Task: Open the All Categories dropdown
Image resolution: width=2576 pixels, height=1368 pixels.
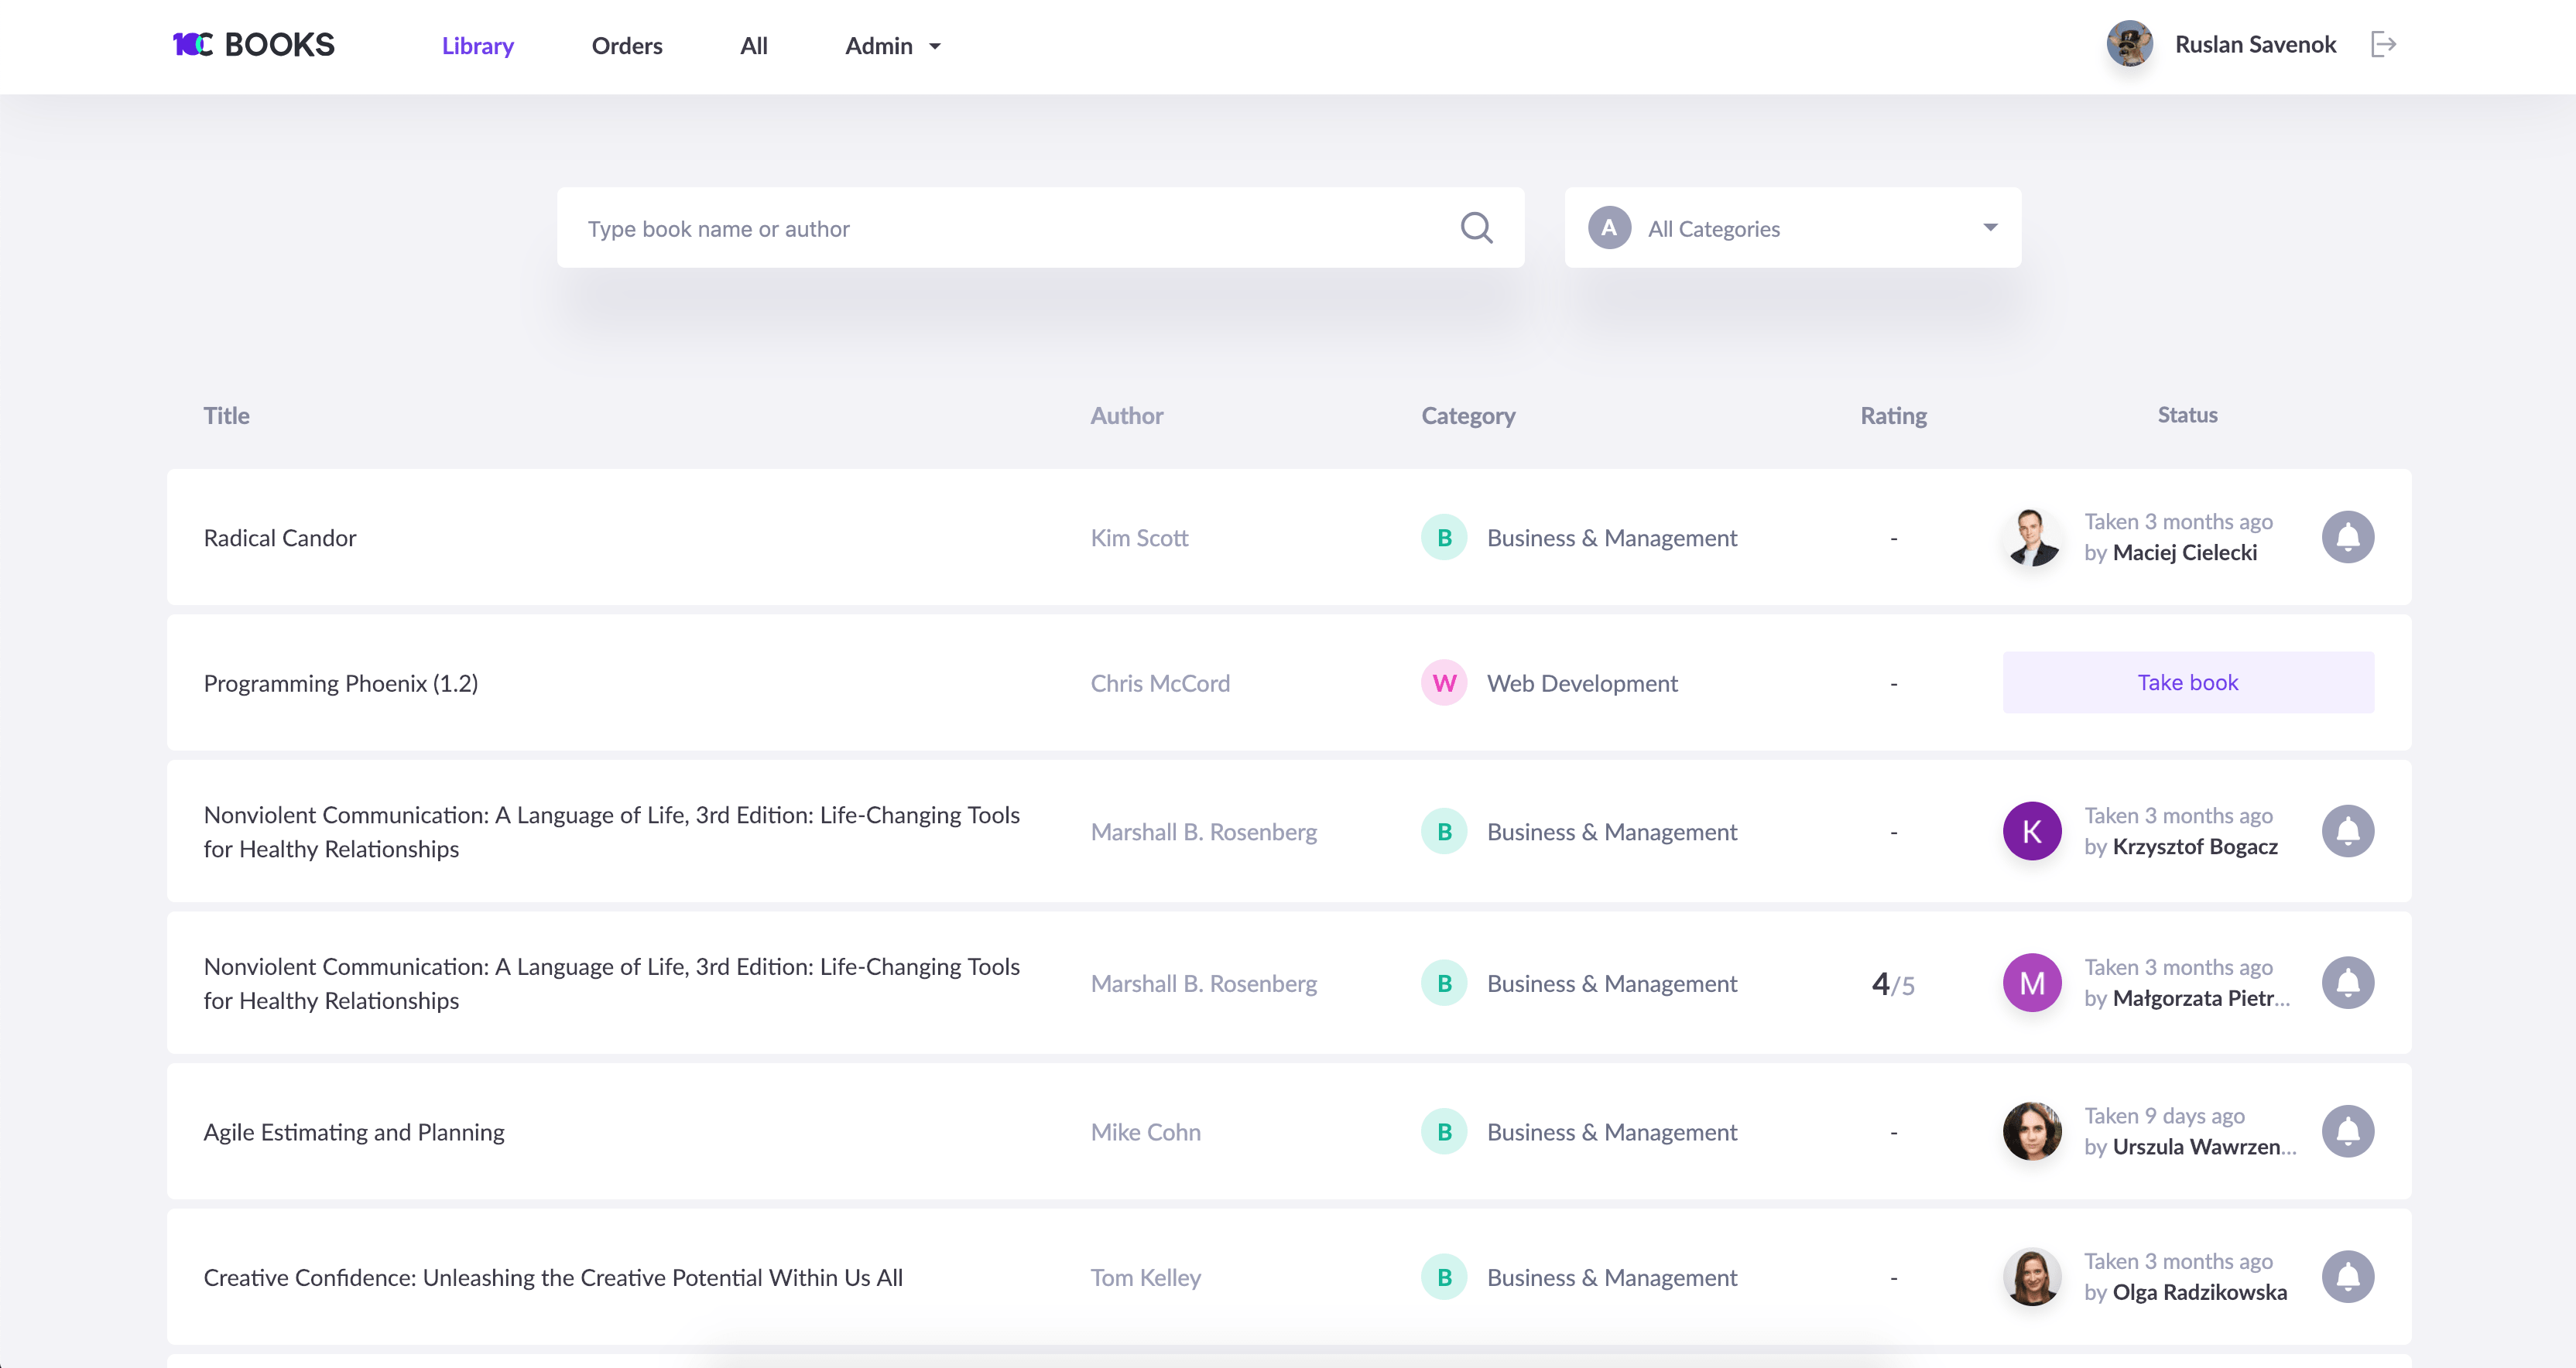Action: tap(1791, 228)
